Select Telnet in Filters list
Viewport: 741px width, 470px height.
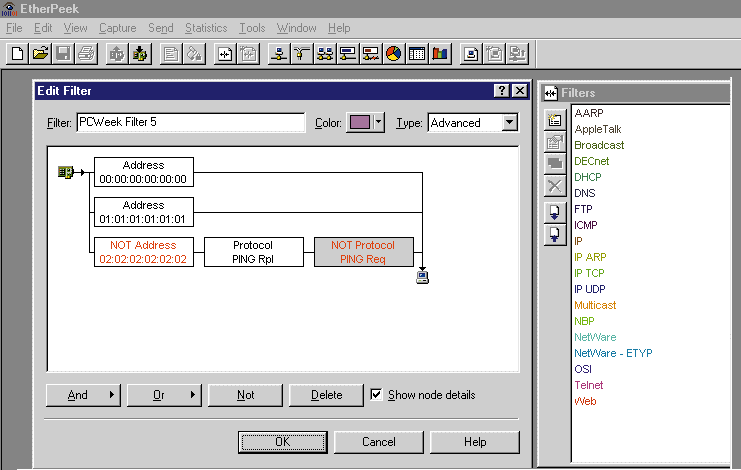pyautogui.click(x=588, y=385)
